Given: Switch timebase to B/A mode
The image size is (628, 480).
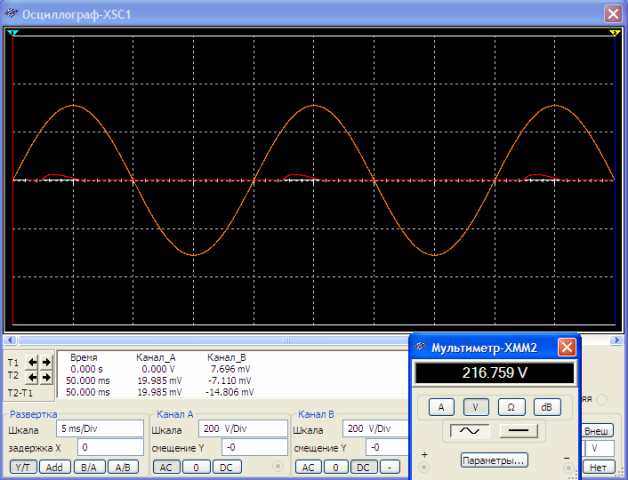Looking at the screenshot, I should pos(89,467).
